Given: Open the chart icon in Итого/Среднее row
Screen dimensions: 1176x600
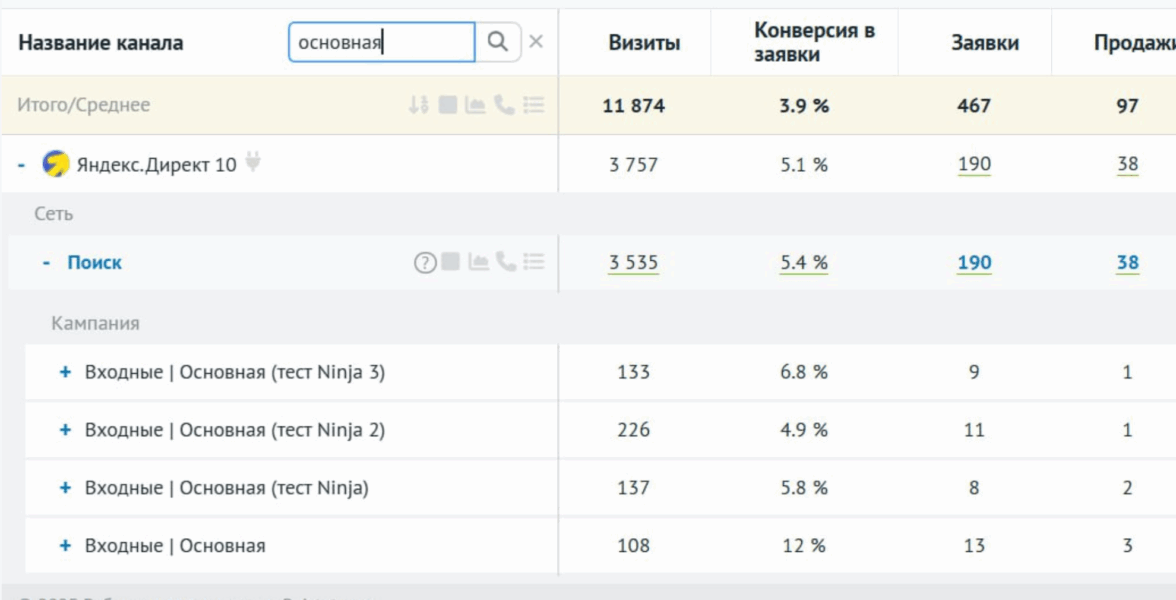Looking at the screenshot, I should (475, 105).
